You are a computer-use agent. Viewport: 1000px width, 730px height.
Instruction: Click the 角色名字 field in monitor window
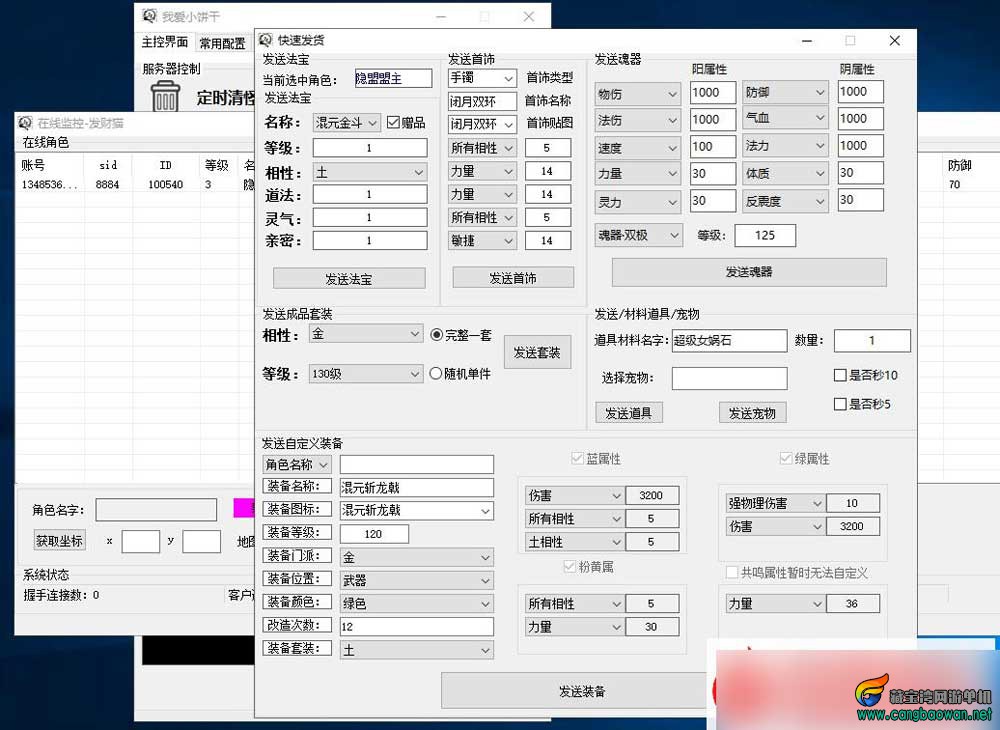pos(156,510)
